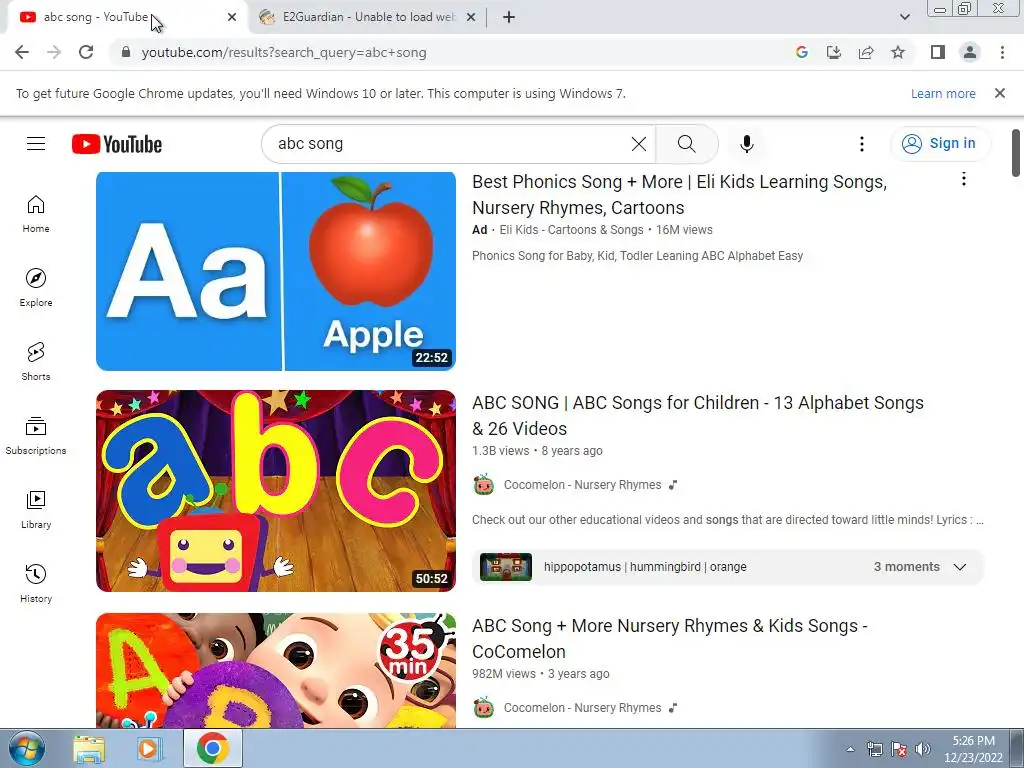1024x768 pixels.
Task: Go back in the browser
Action: [x=22, y=52]
